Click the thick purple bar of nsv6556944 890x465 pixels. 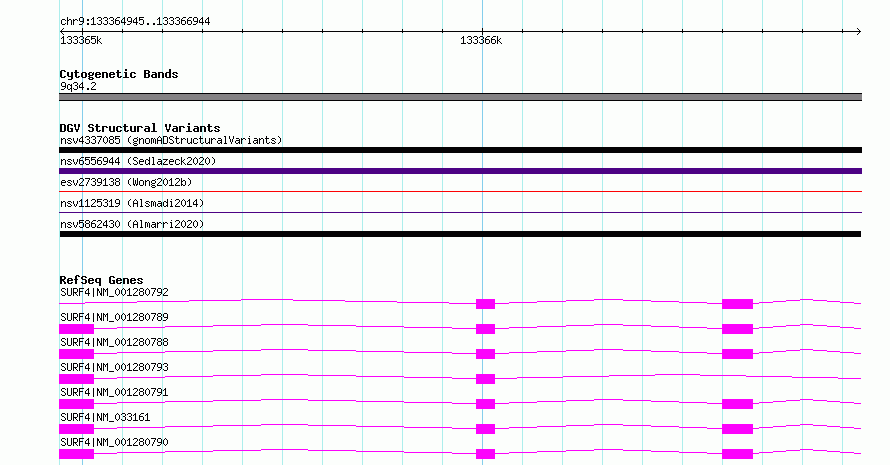click(460, 171)
